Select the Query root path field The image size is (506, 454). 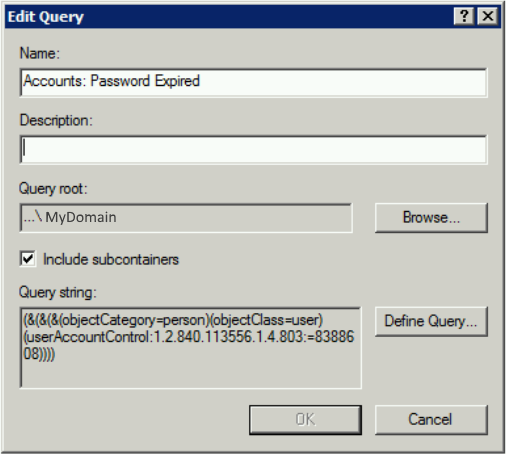coord(186,218)
